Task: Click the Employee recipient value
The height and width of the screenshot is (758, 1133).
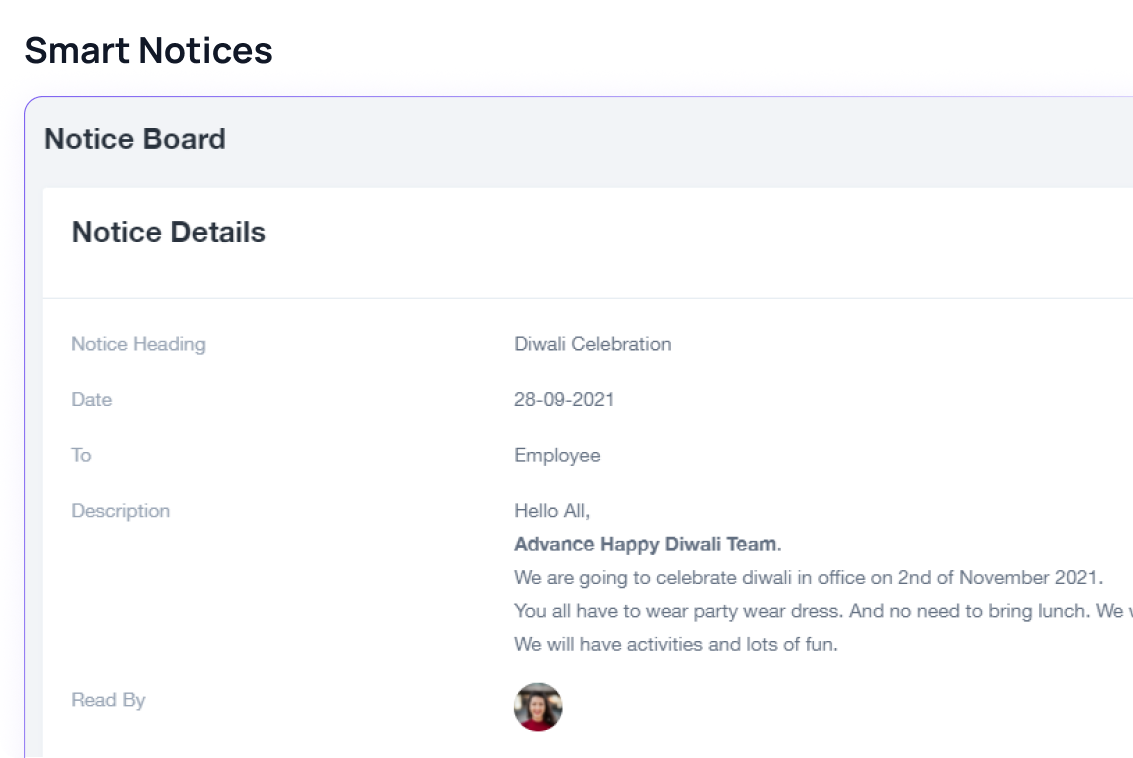Action: pyautogui.click(x=557, y=455)
